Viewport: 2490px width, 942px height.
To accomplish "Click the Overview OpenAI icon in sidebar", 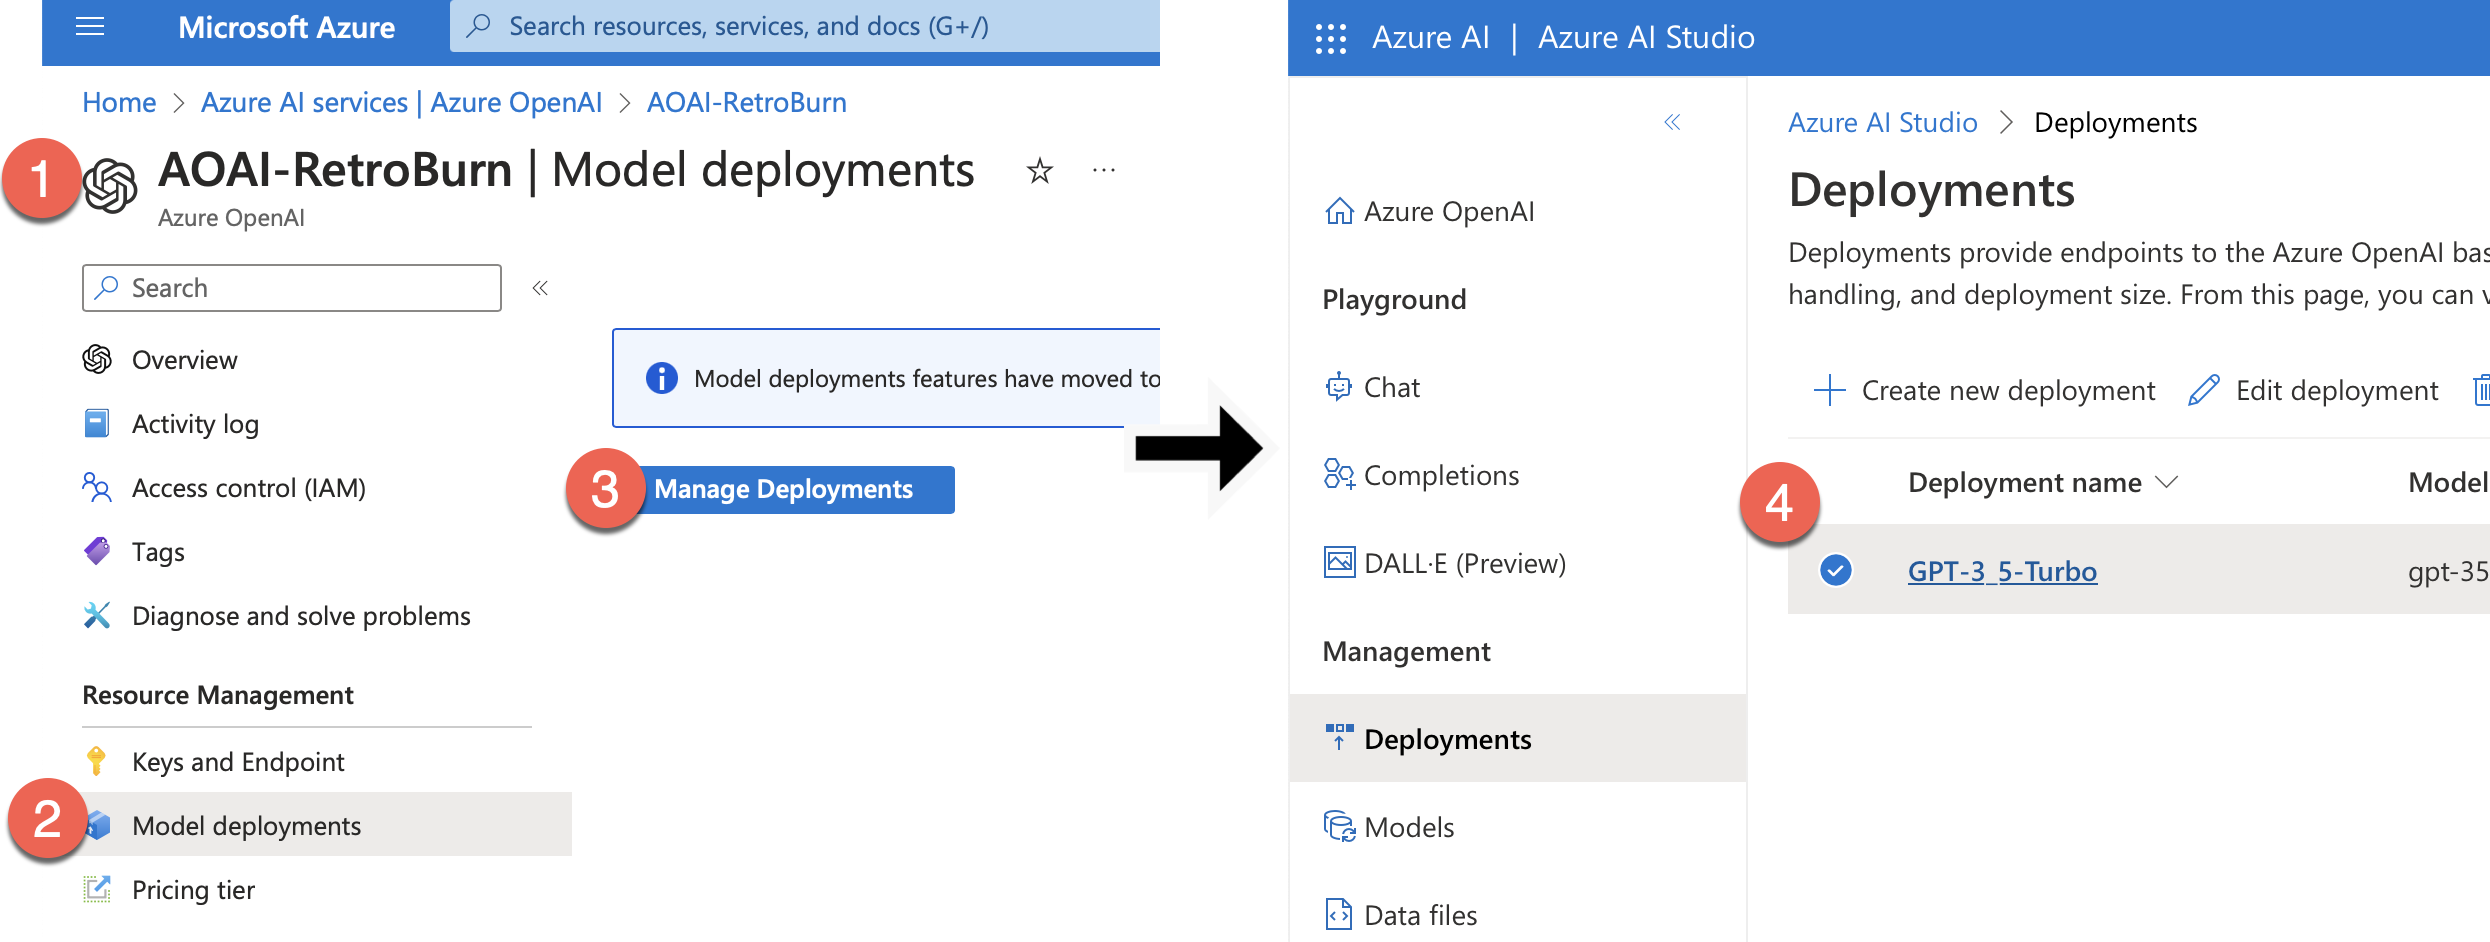I will point(97,359).
